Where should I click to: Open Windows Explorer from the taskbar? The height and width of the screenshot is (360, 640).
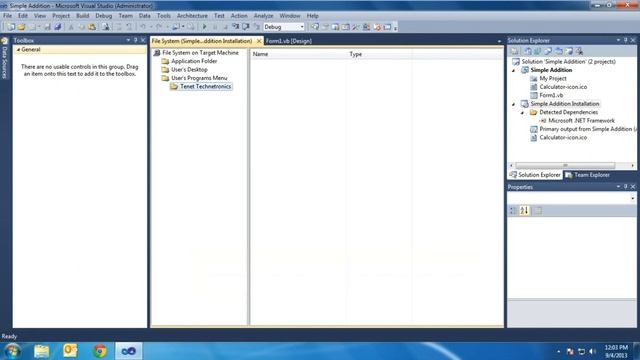[41, 351]
